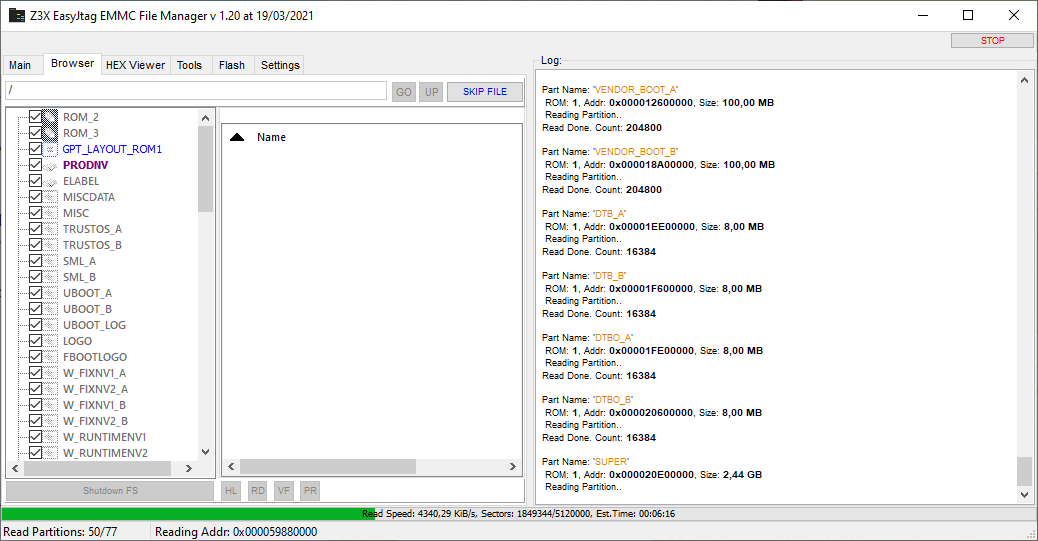Click the W_FIXNV1_B partition icon

(x=50, y=405)
